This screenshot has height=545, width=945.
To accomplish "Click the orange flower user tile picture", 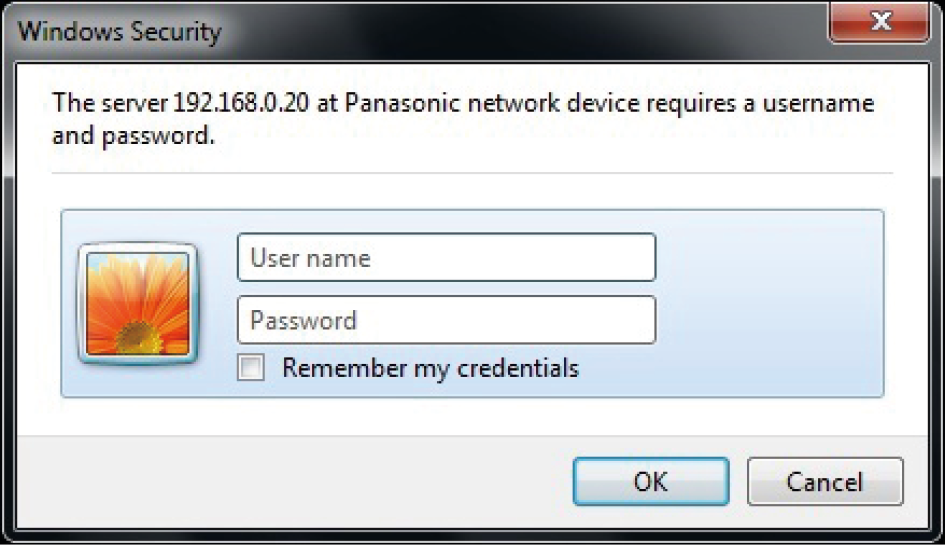I will [x=138, y=302].
